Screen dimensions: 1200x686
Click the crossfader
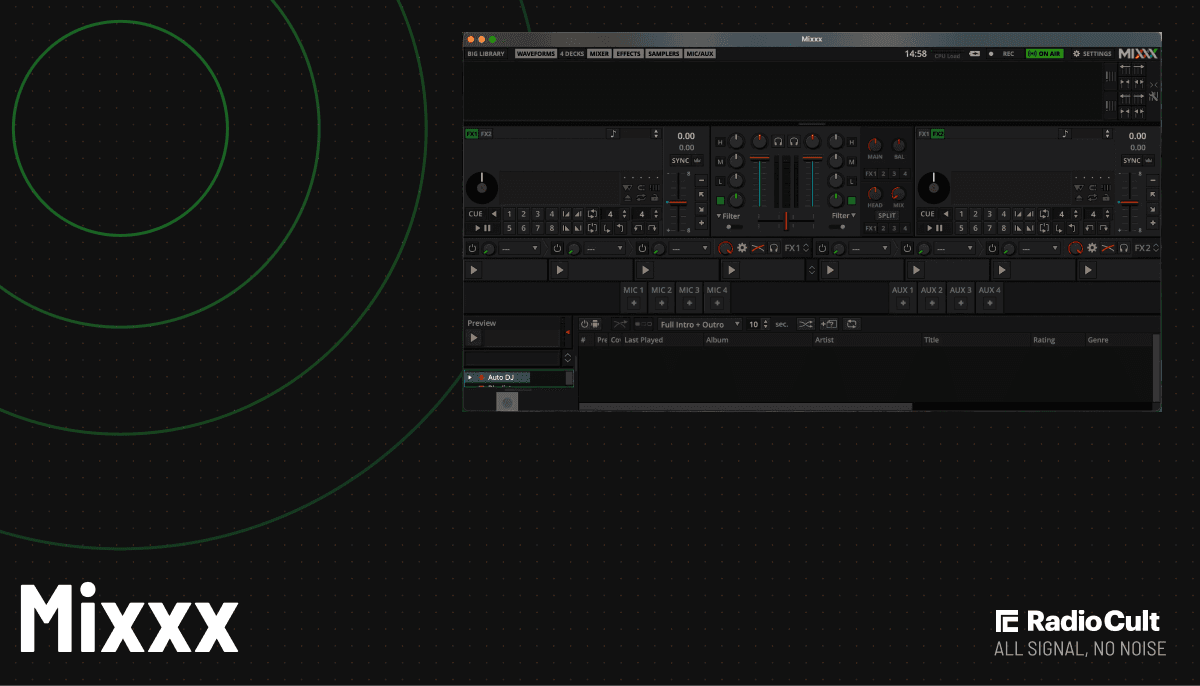point(786,219)
